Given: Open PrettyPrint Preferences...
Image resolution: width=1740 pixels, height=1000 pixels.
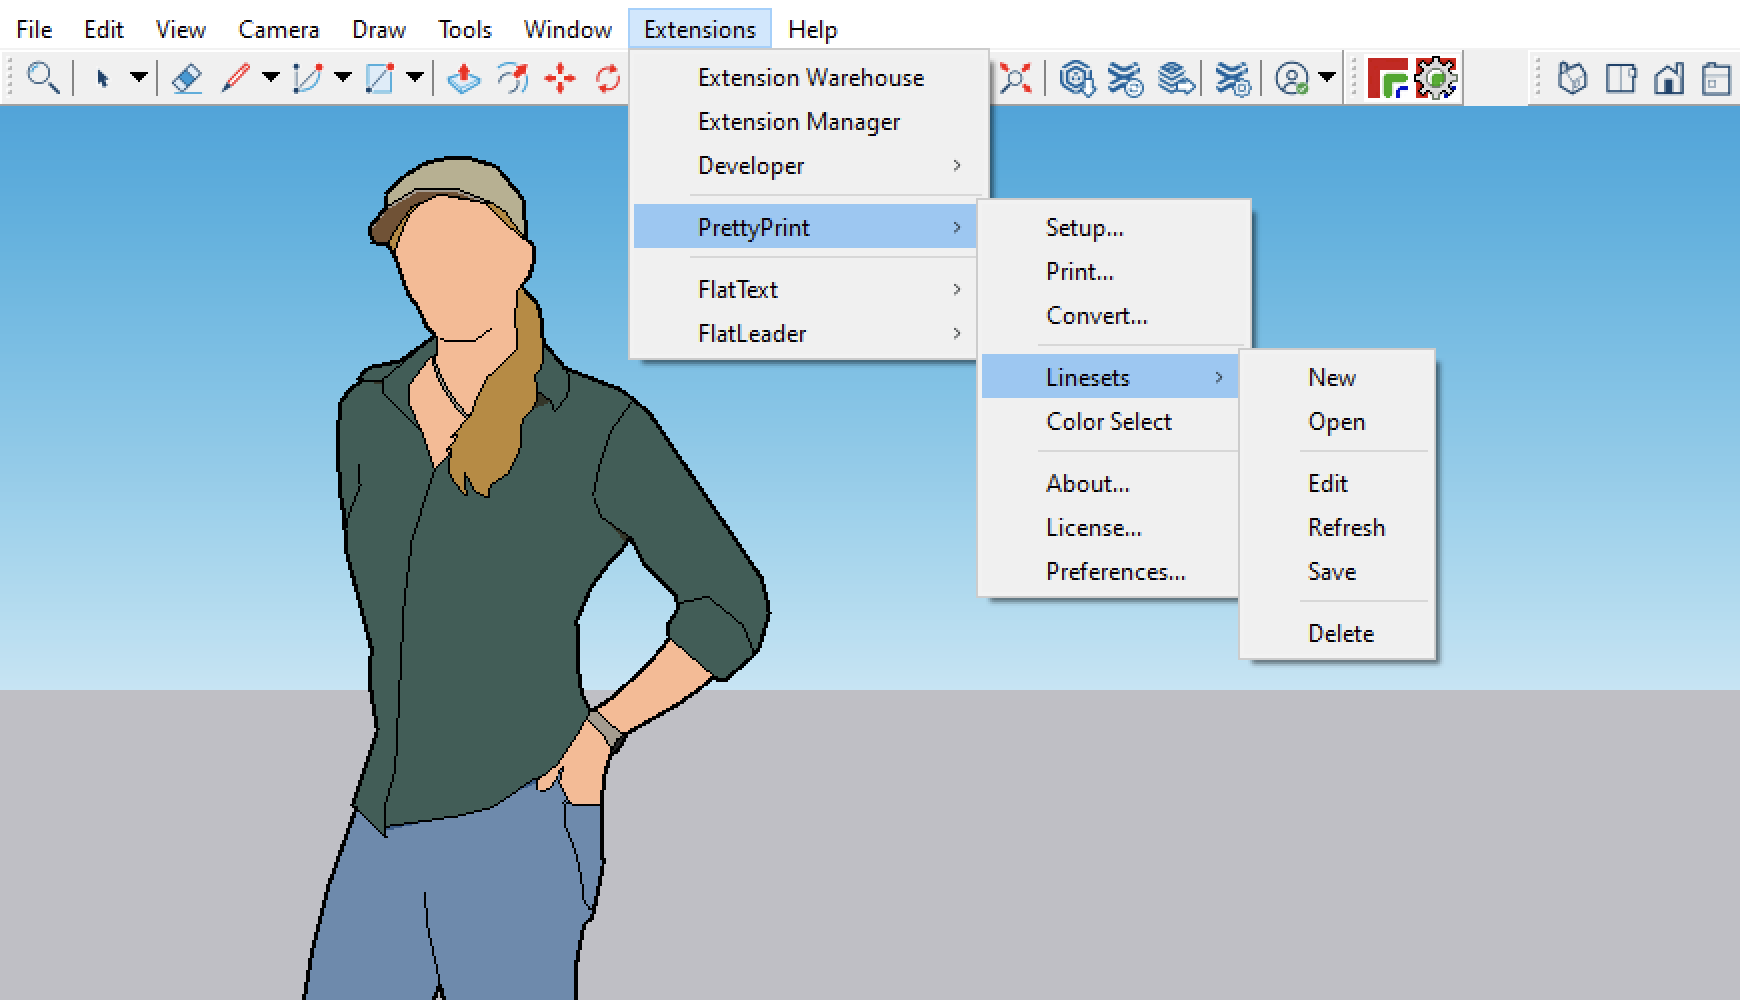Looking at the screenshot, I should (1115, 572).
